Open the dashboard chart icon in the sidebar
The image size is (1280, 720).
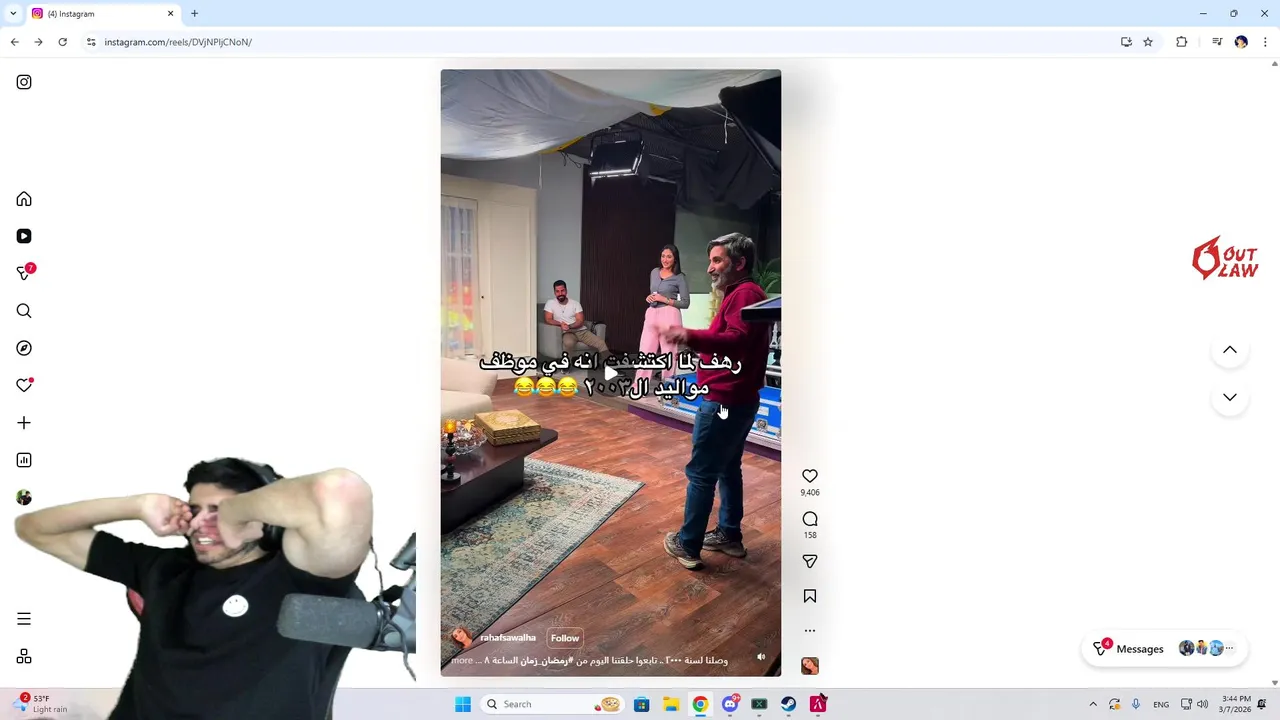(x=24, y=460)
